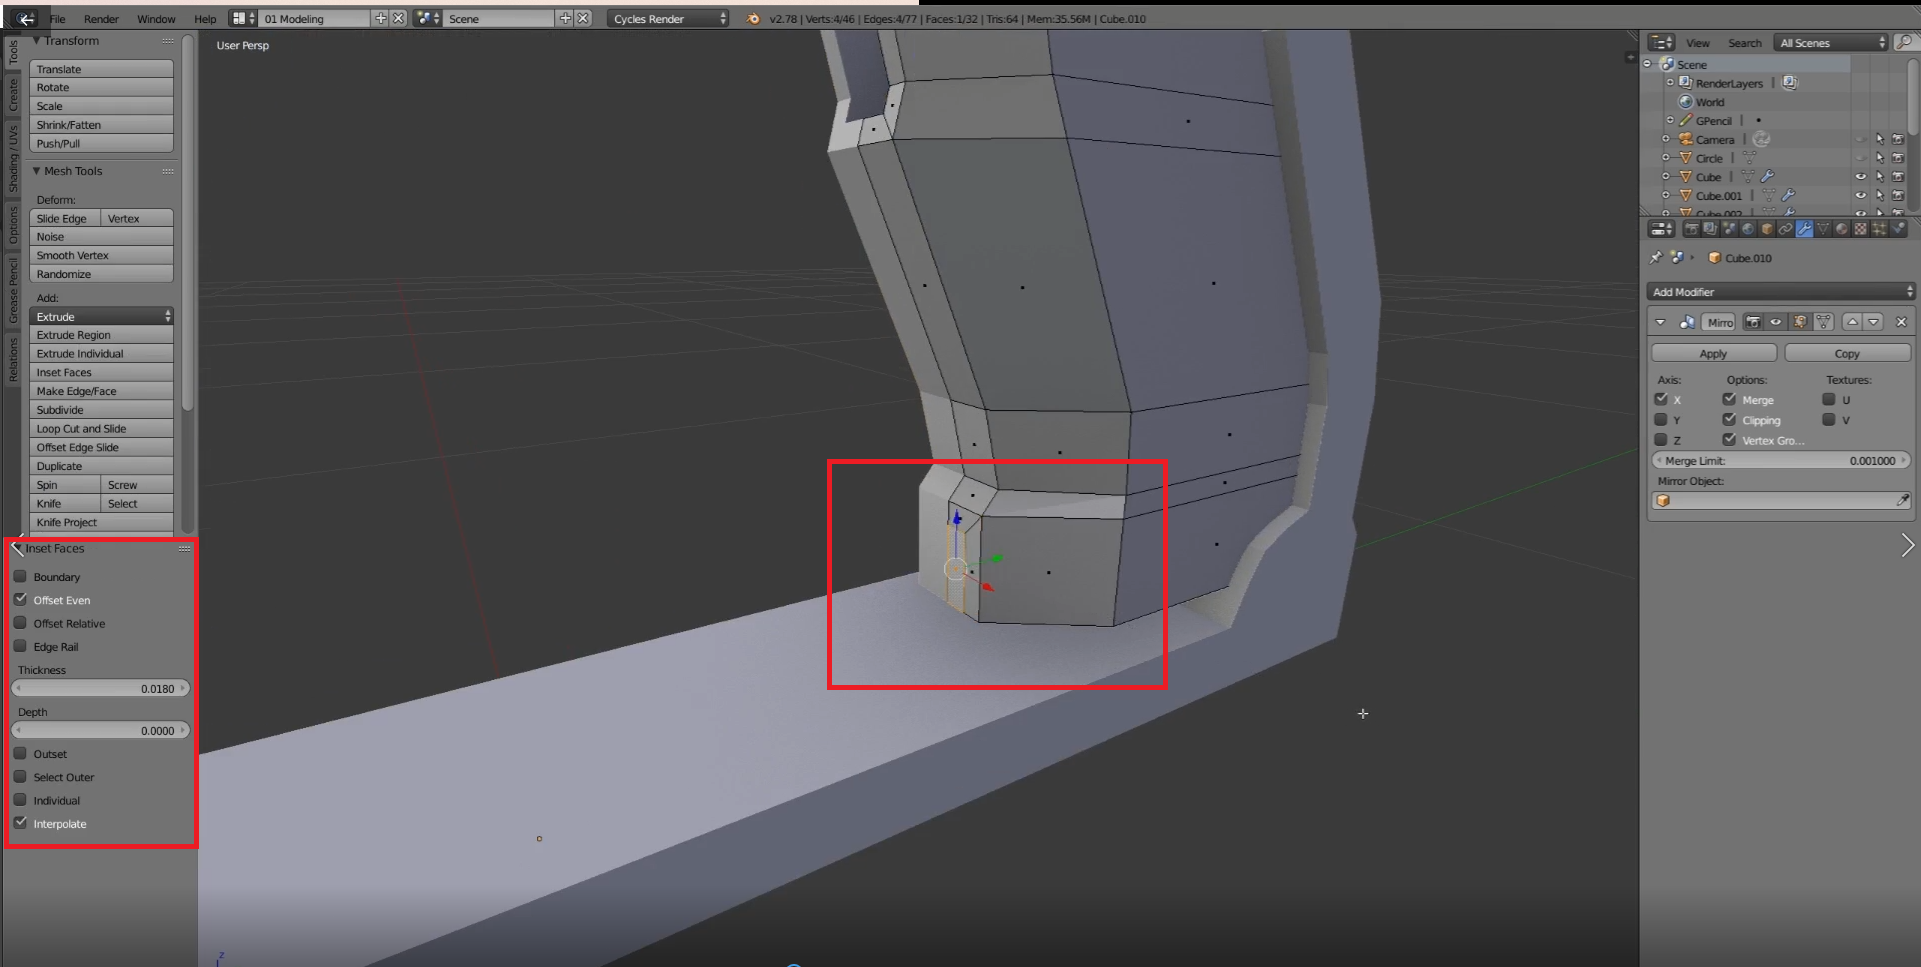Toggle Mirror modifier render camera icon
The height and width of the screenshot is (967, 1921).
click(x=1753, y=322)
